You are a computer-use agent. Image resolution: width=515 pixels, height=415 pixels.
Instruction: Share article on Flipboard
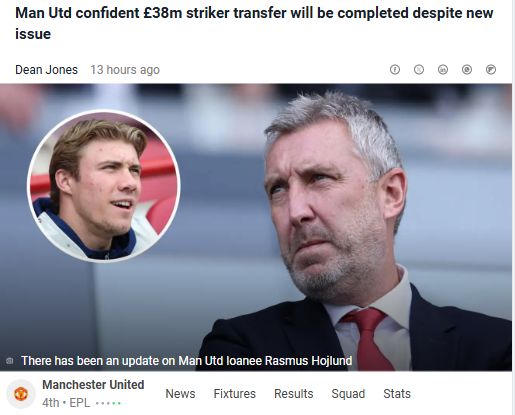(x=491, y=70)
